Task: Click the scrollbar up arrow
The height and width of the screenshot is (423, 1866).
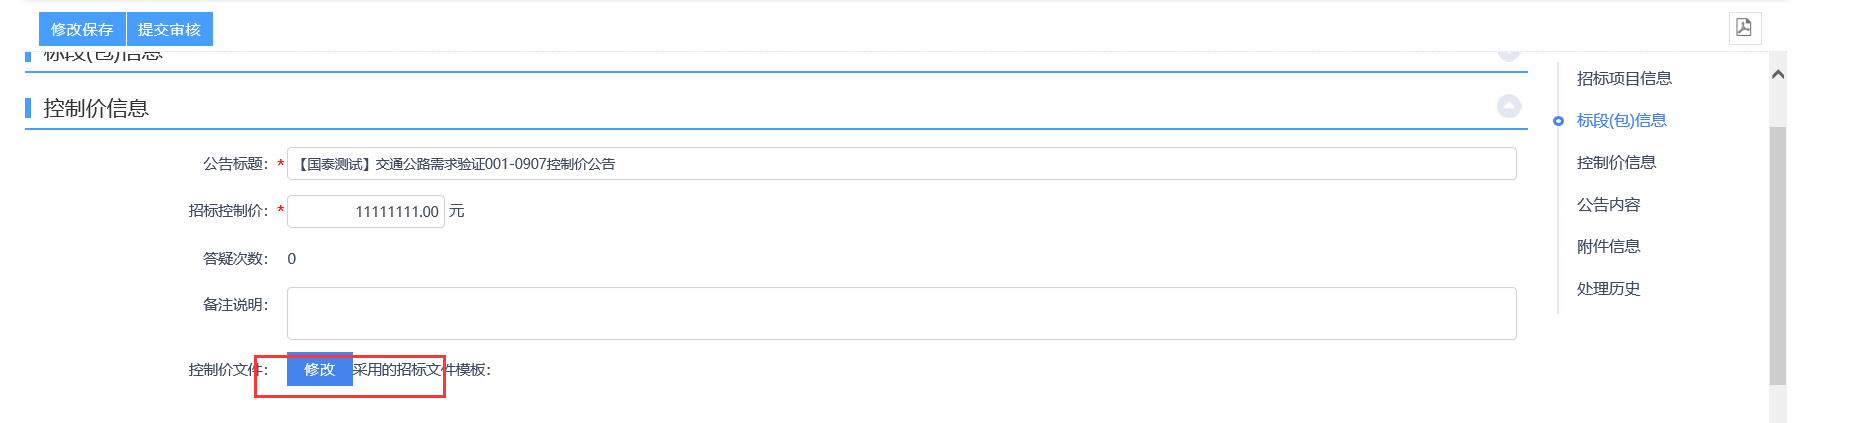Action: pyautogui.click(x=1777, y=75)
